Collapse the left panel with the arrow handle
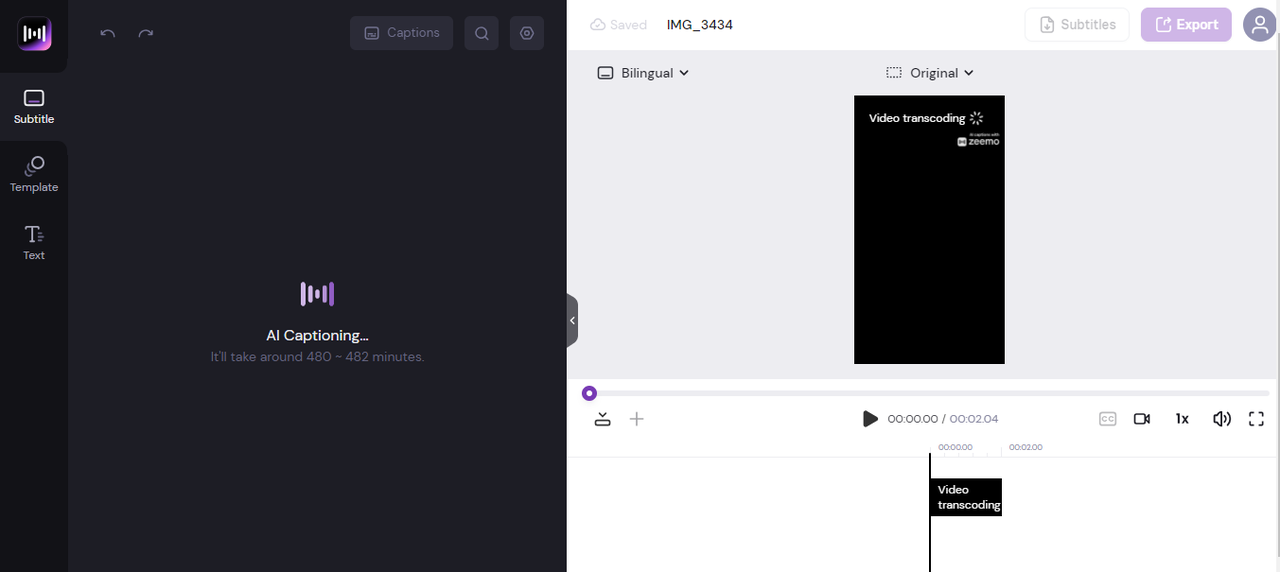The width and height of the screenshot is (1280, 572). tap(572, 321)
